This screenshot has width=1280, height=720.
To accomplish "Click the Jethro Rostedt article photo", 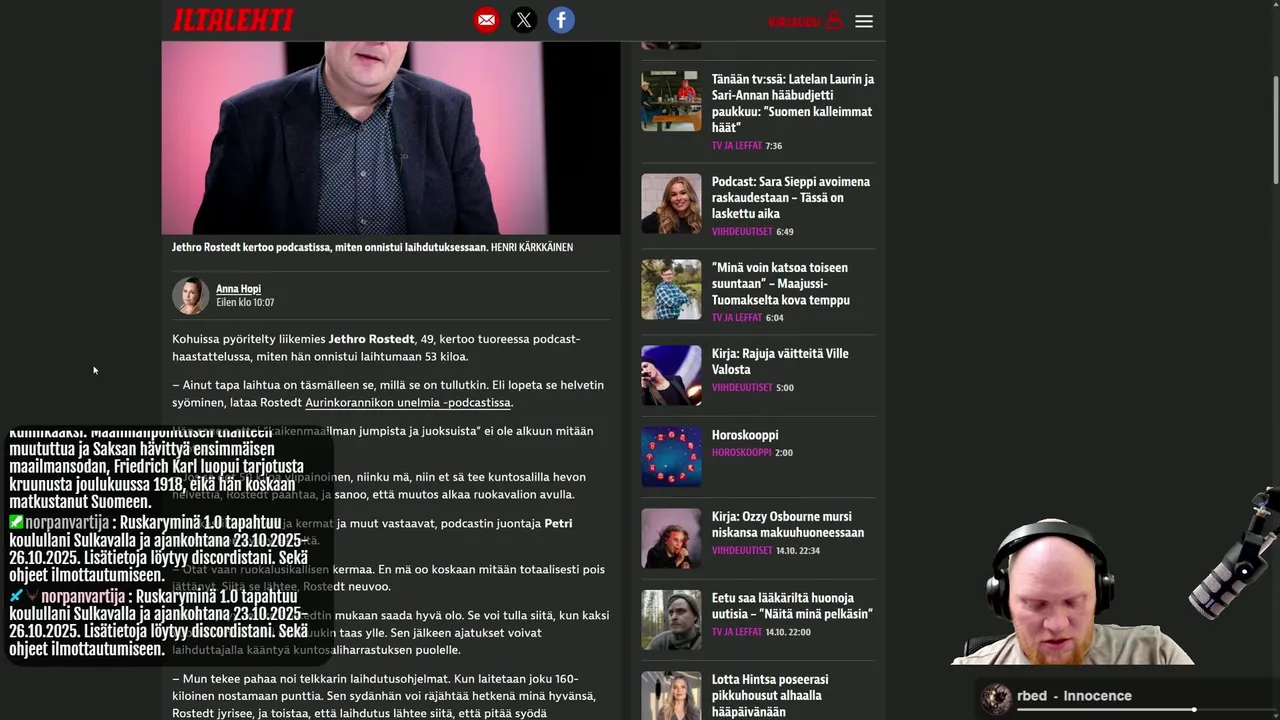I will click(391, 138).
